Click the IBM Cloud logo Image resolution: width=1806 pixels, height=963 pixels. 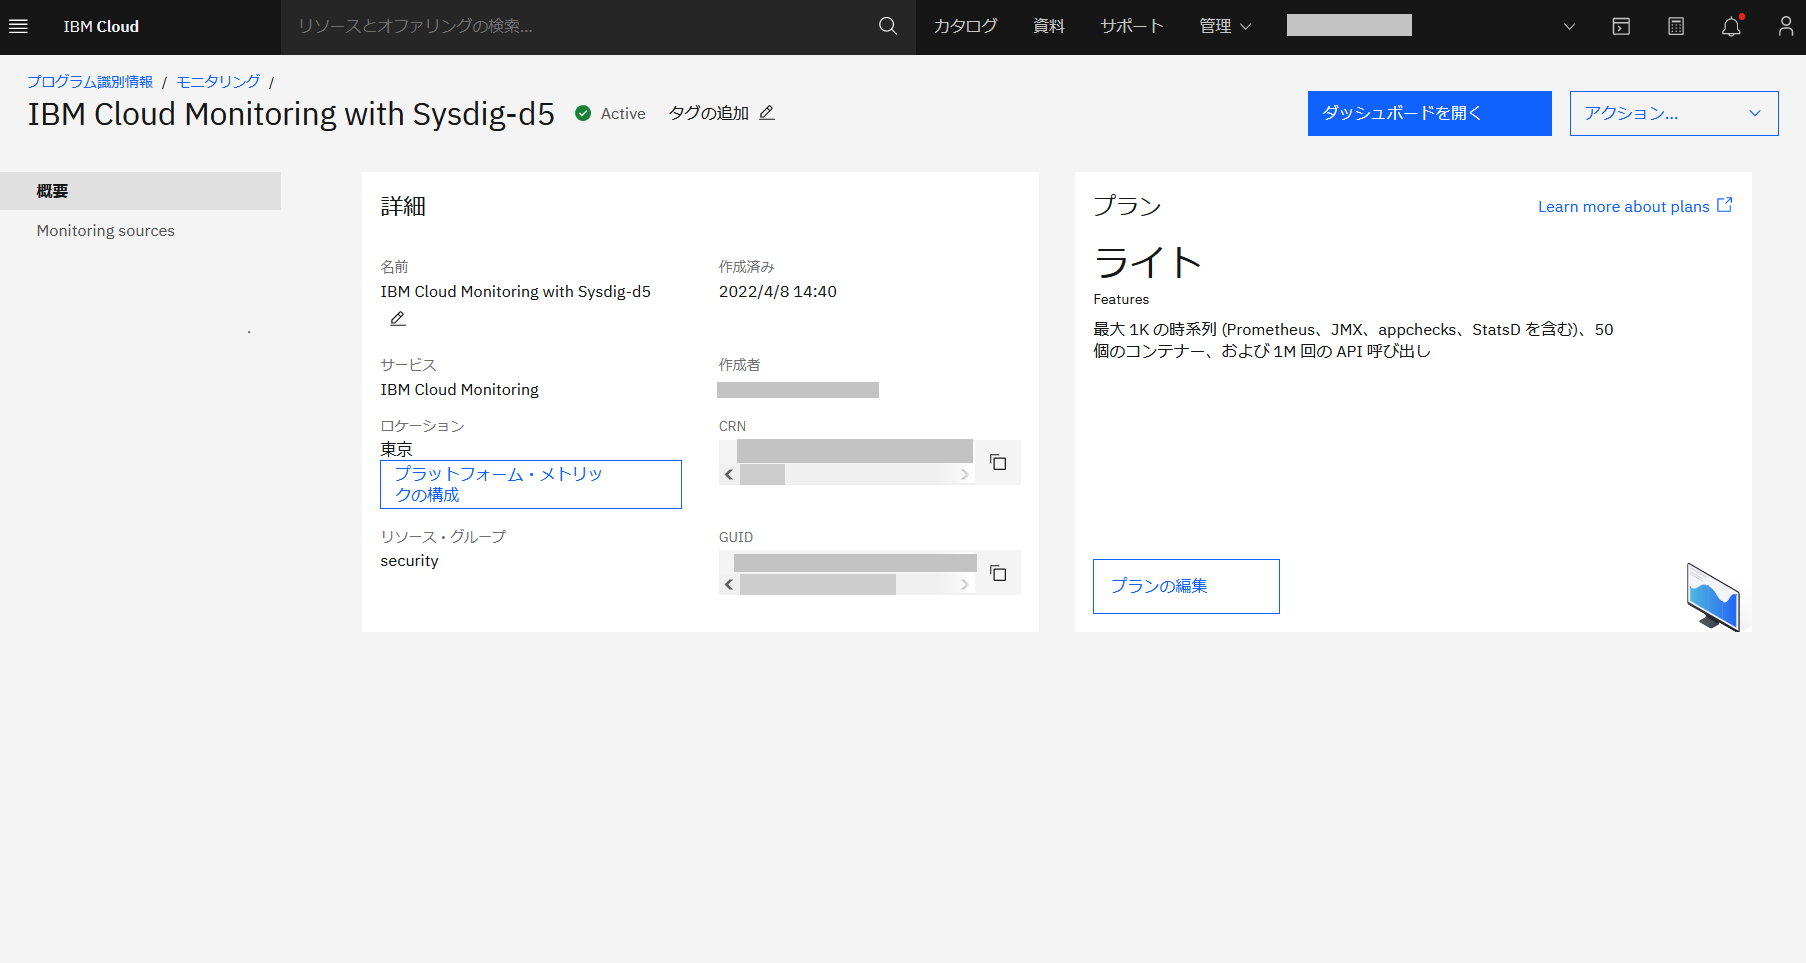pos(101,27)
